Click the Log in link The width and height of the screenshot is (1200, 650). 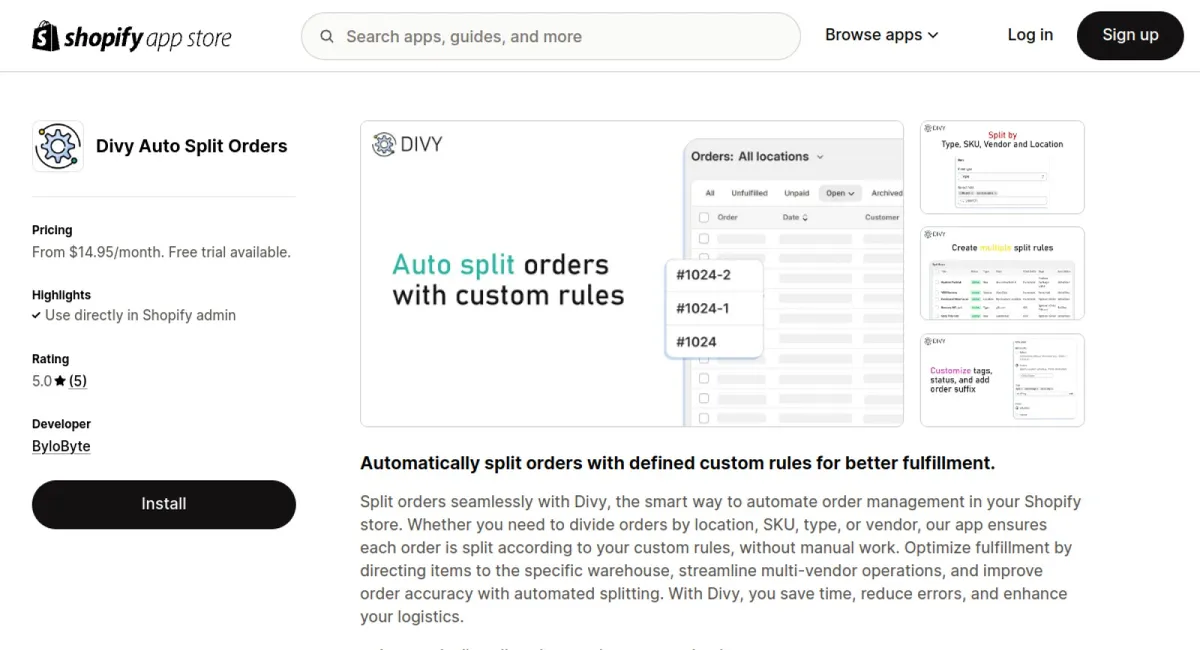[1030, 35]
